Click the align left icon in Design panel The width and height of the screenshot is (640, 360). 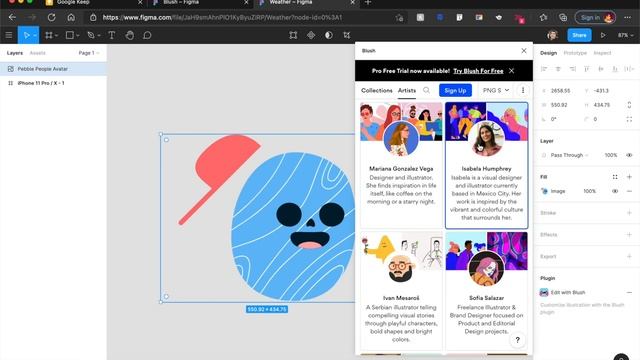click(544, 69)
